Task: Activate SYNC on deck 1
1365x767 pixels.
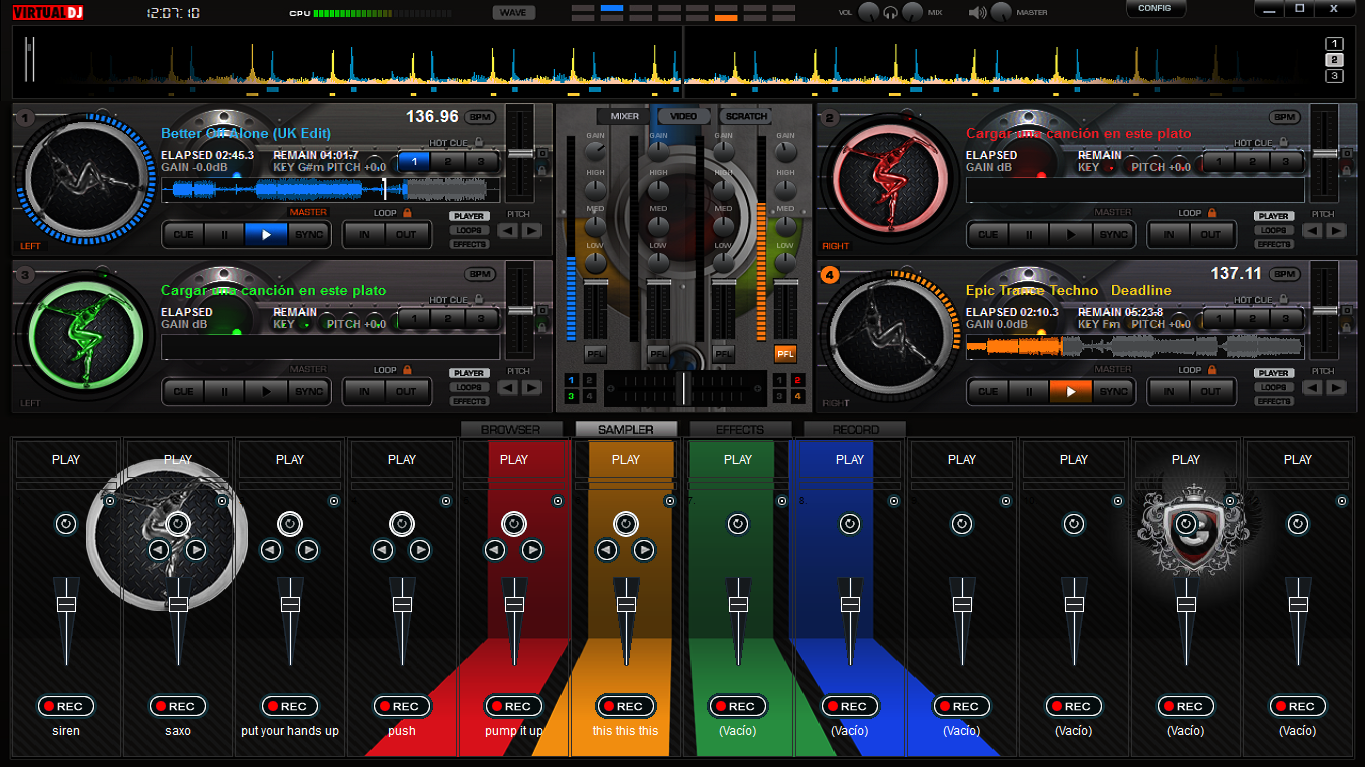Action: (x=311, y=234)
